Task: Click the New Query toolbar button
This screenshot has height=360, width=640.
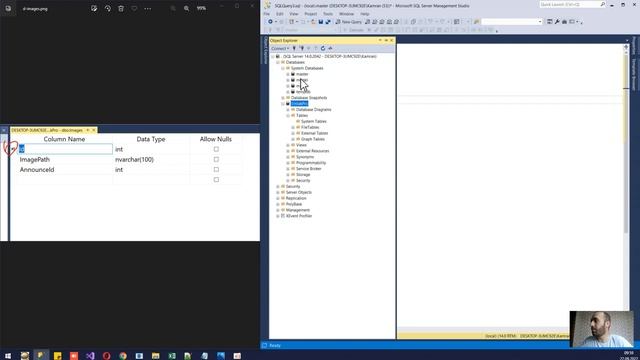Action: tap(349, 22)
